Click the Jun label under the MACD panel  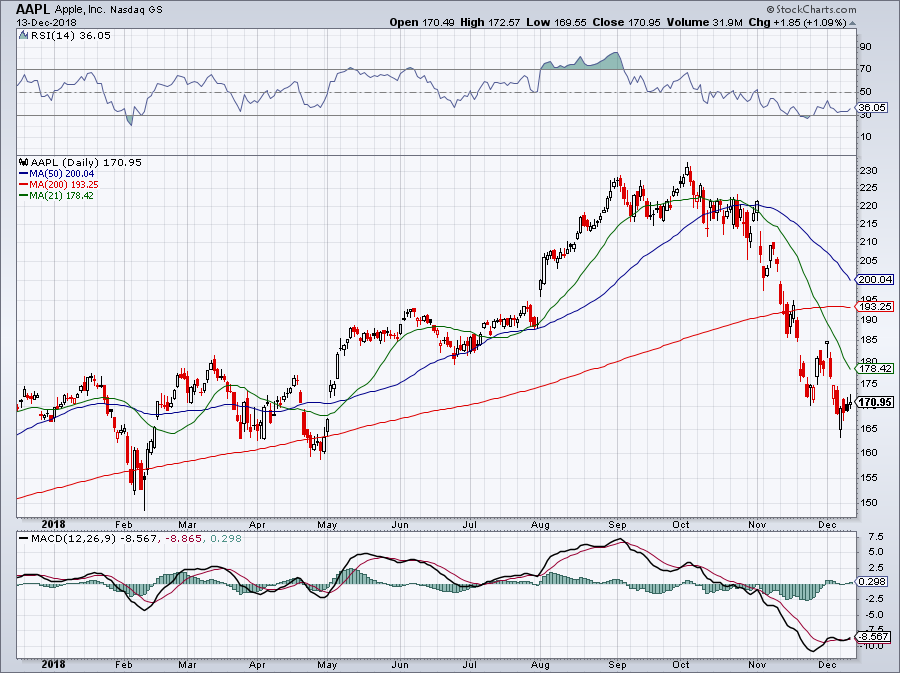tap(399, 664)
